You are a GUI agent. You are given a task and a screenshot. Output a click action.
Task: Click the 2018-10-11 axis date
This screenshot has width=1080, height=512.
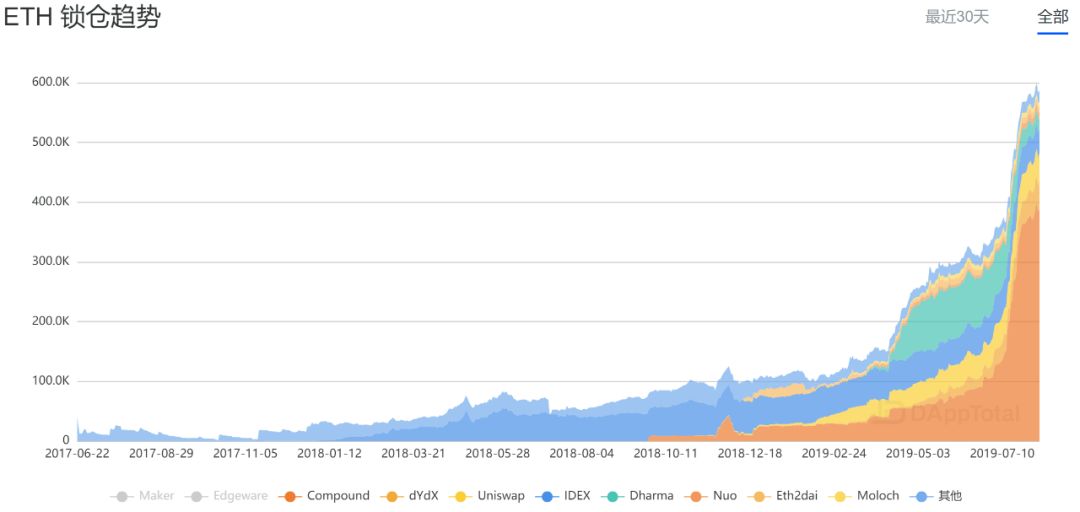pyautogui.click(x=665, y=453)
